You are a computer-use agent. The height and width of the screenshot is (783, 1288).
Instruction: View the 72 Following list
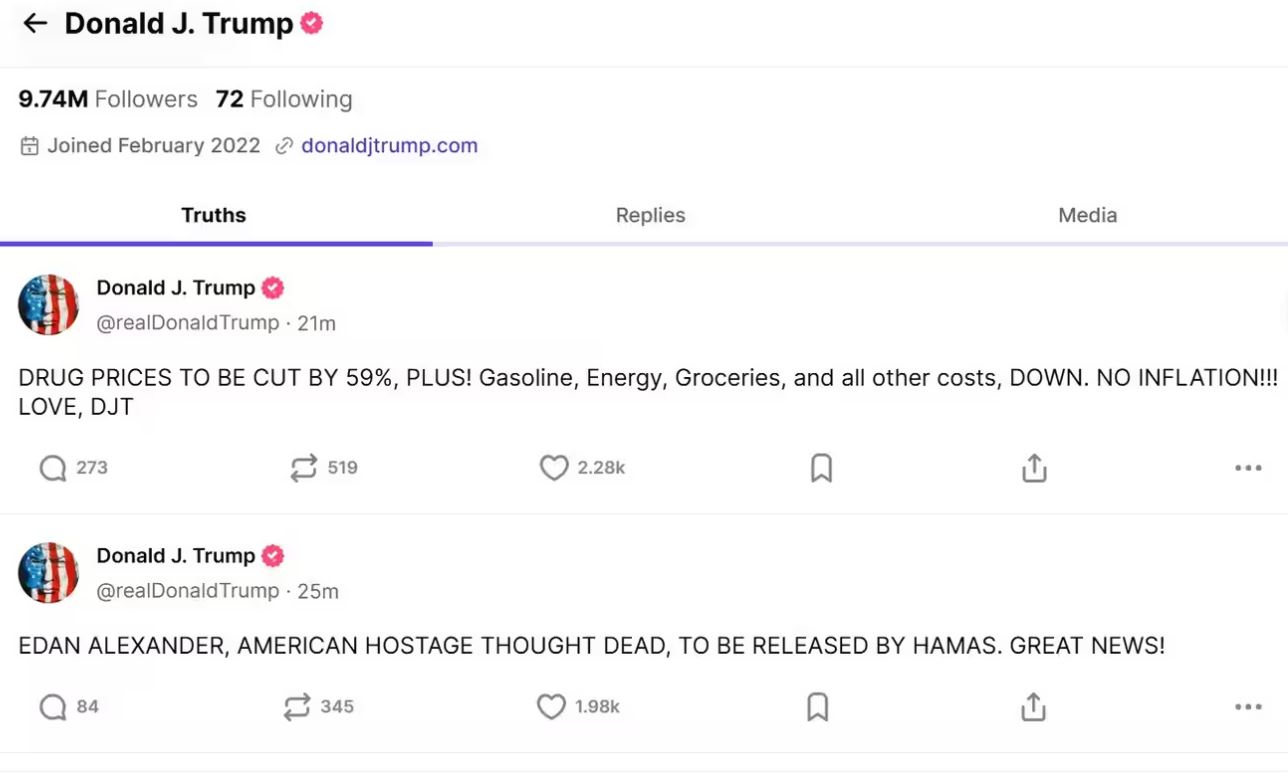(284, 99)
